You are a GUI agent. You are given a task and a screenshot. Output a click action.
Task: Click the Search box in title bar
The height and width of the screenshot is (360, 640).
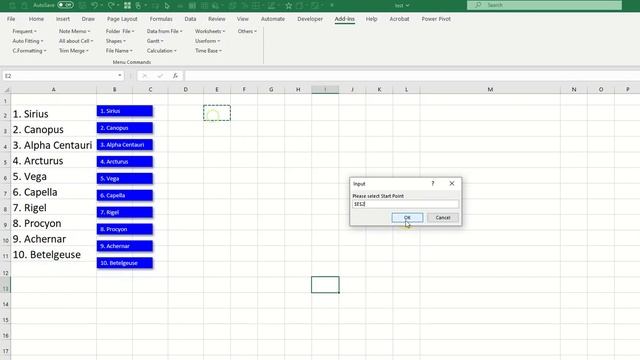[544, 5]
